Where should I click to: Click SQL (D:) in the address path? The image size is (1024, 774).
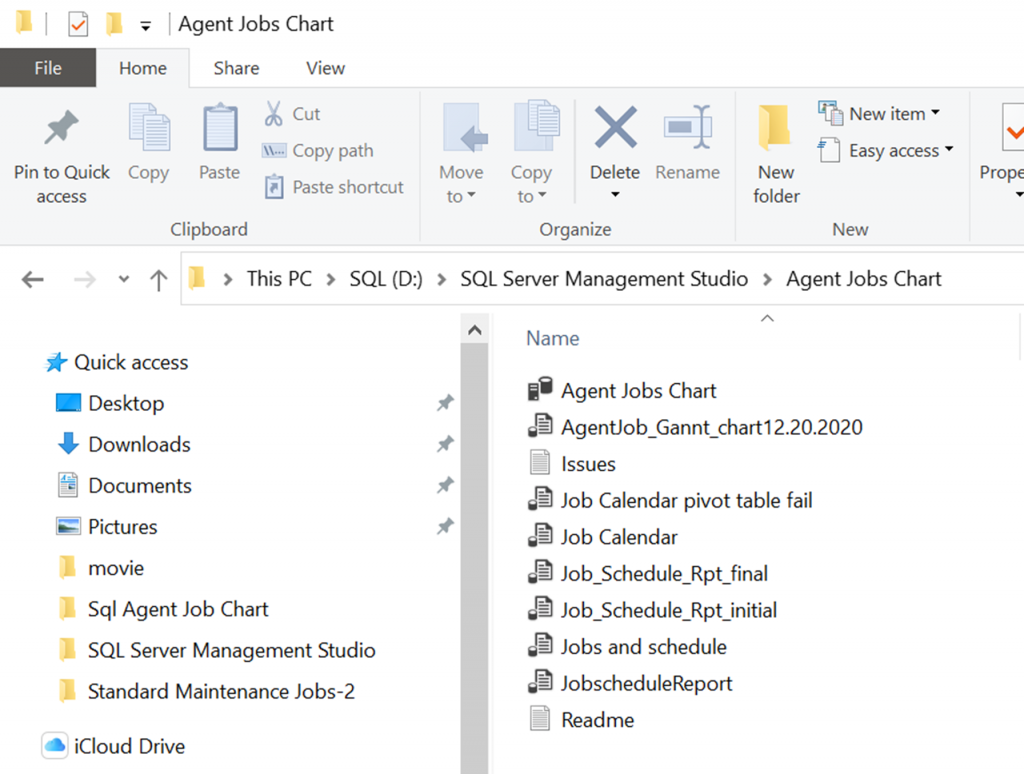[x=386, y=279]
